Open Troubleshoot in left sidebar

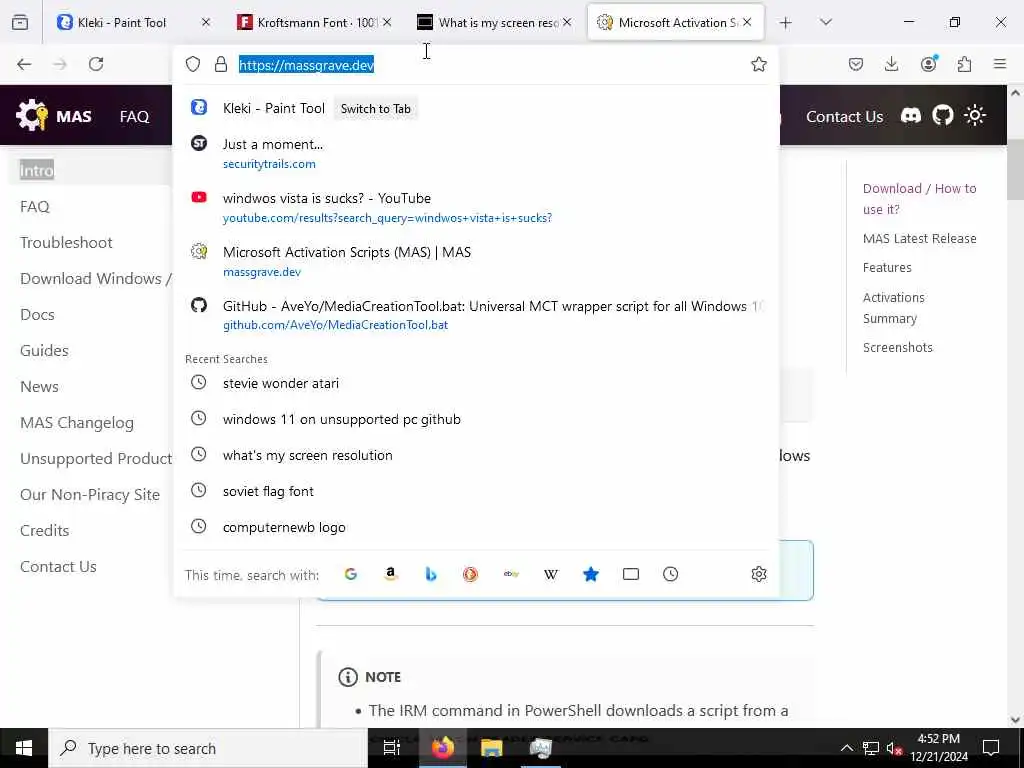66,242
